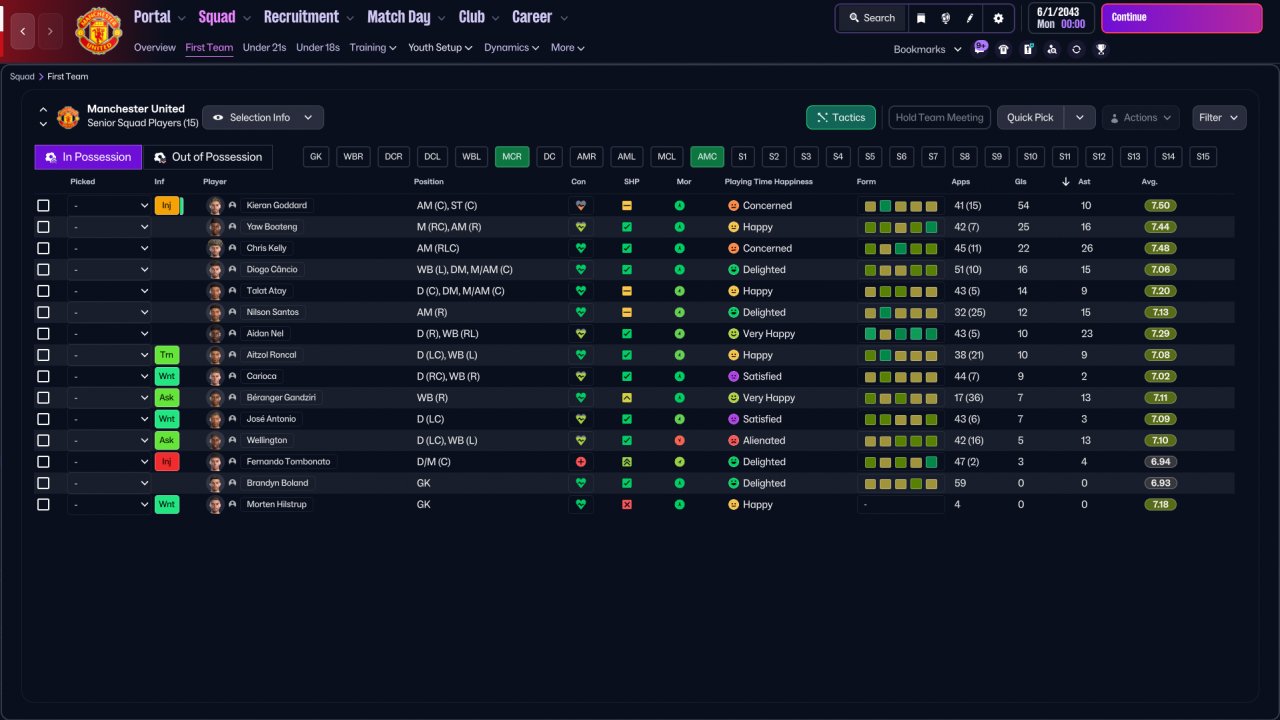Viewport: 1280px width, 720px height.
Task: Click the Continue button
Action: pyautogui.click(x=1182, y=18)
